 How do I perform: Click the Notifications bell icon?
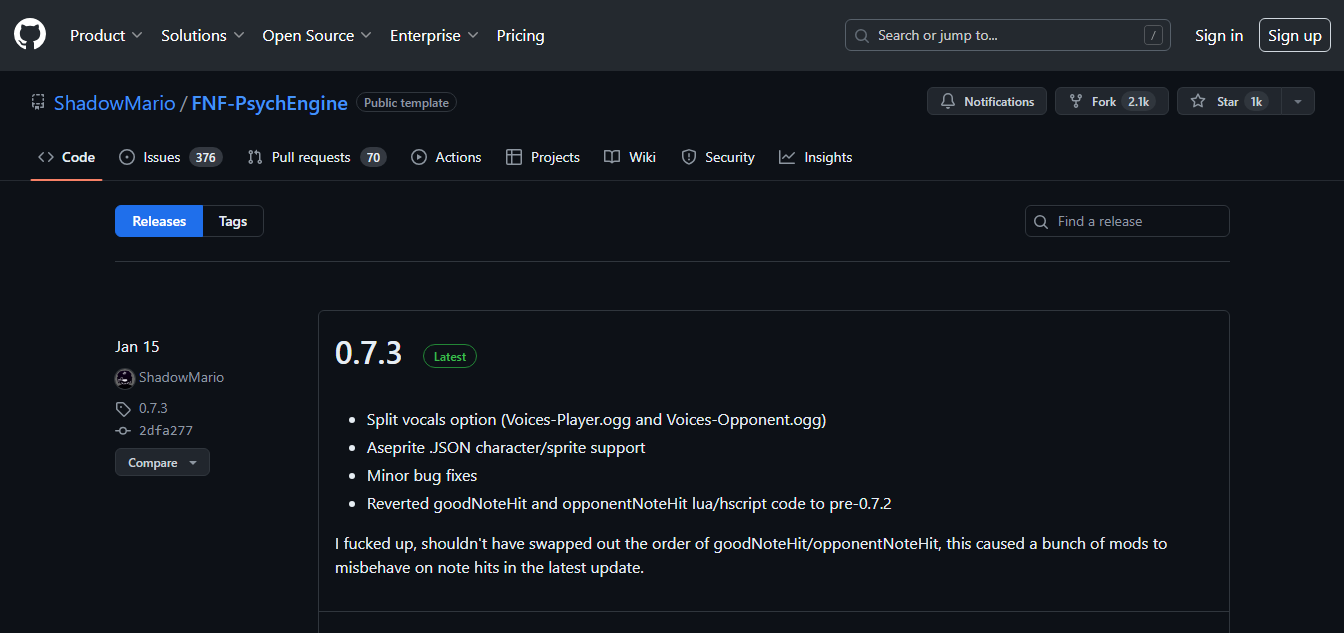tap(948, 101)
